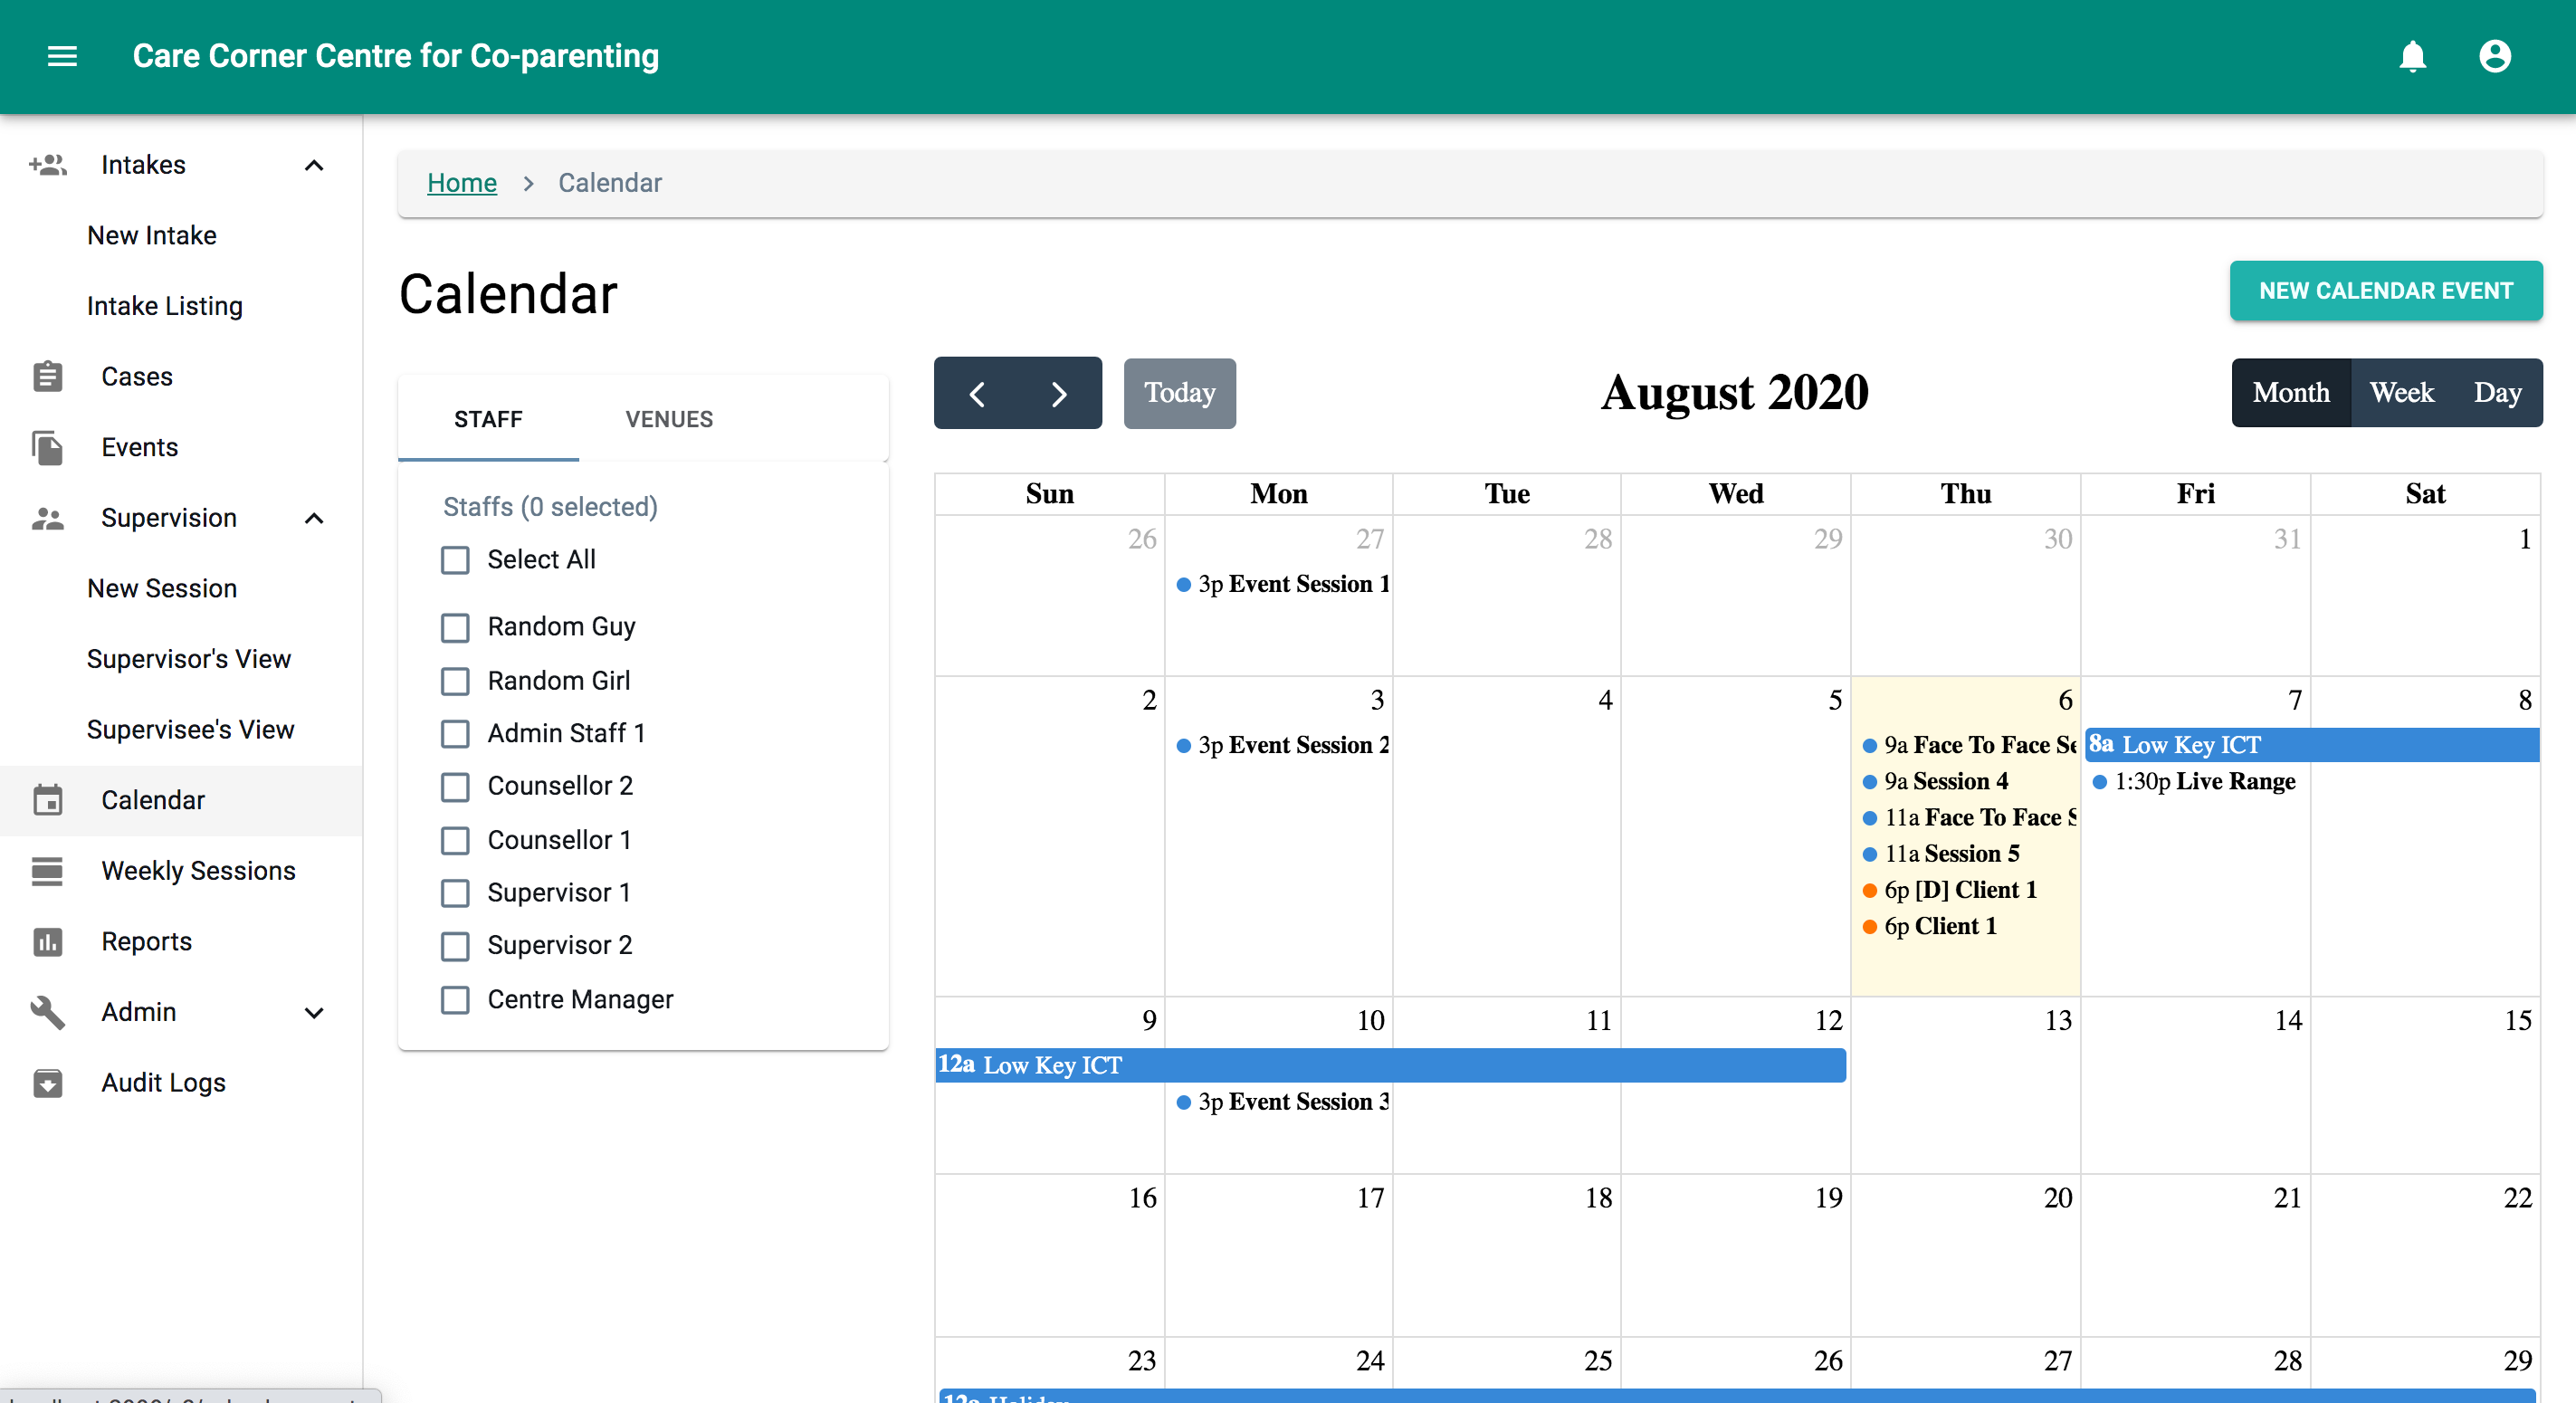Click New Calendar Event button
Viewport: 2576px width, 1403px height.
2385,291
